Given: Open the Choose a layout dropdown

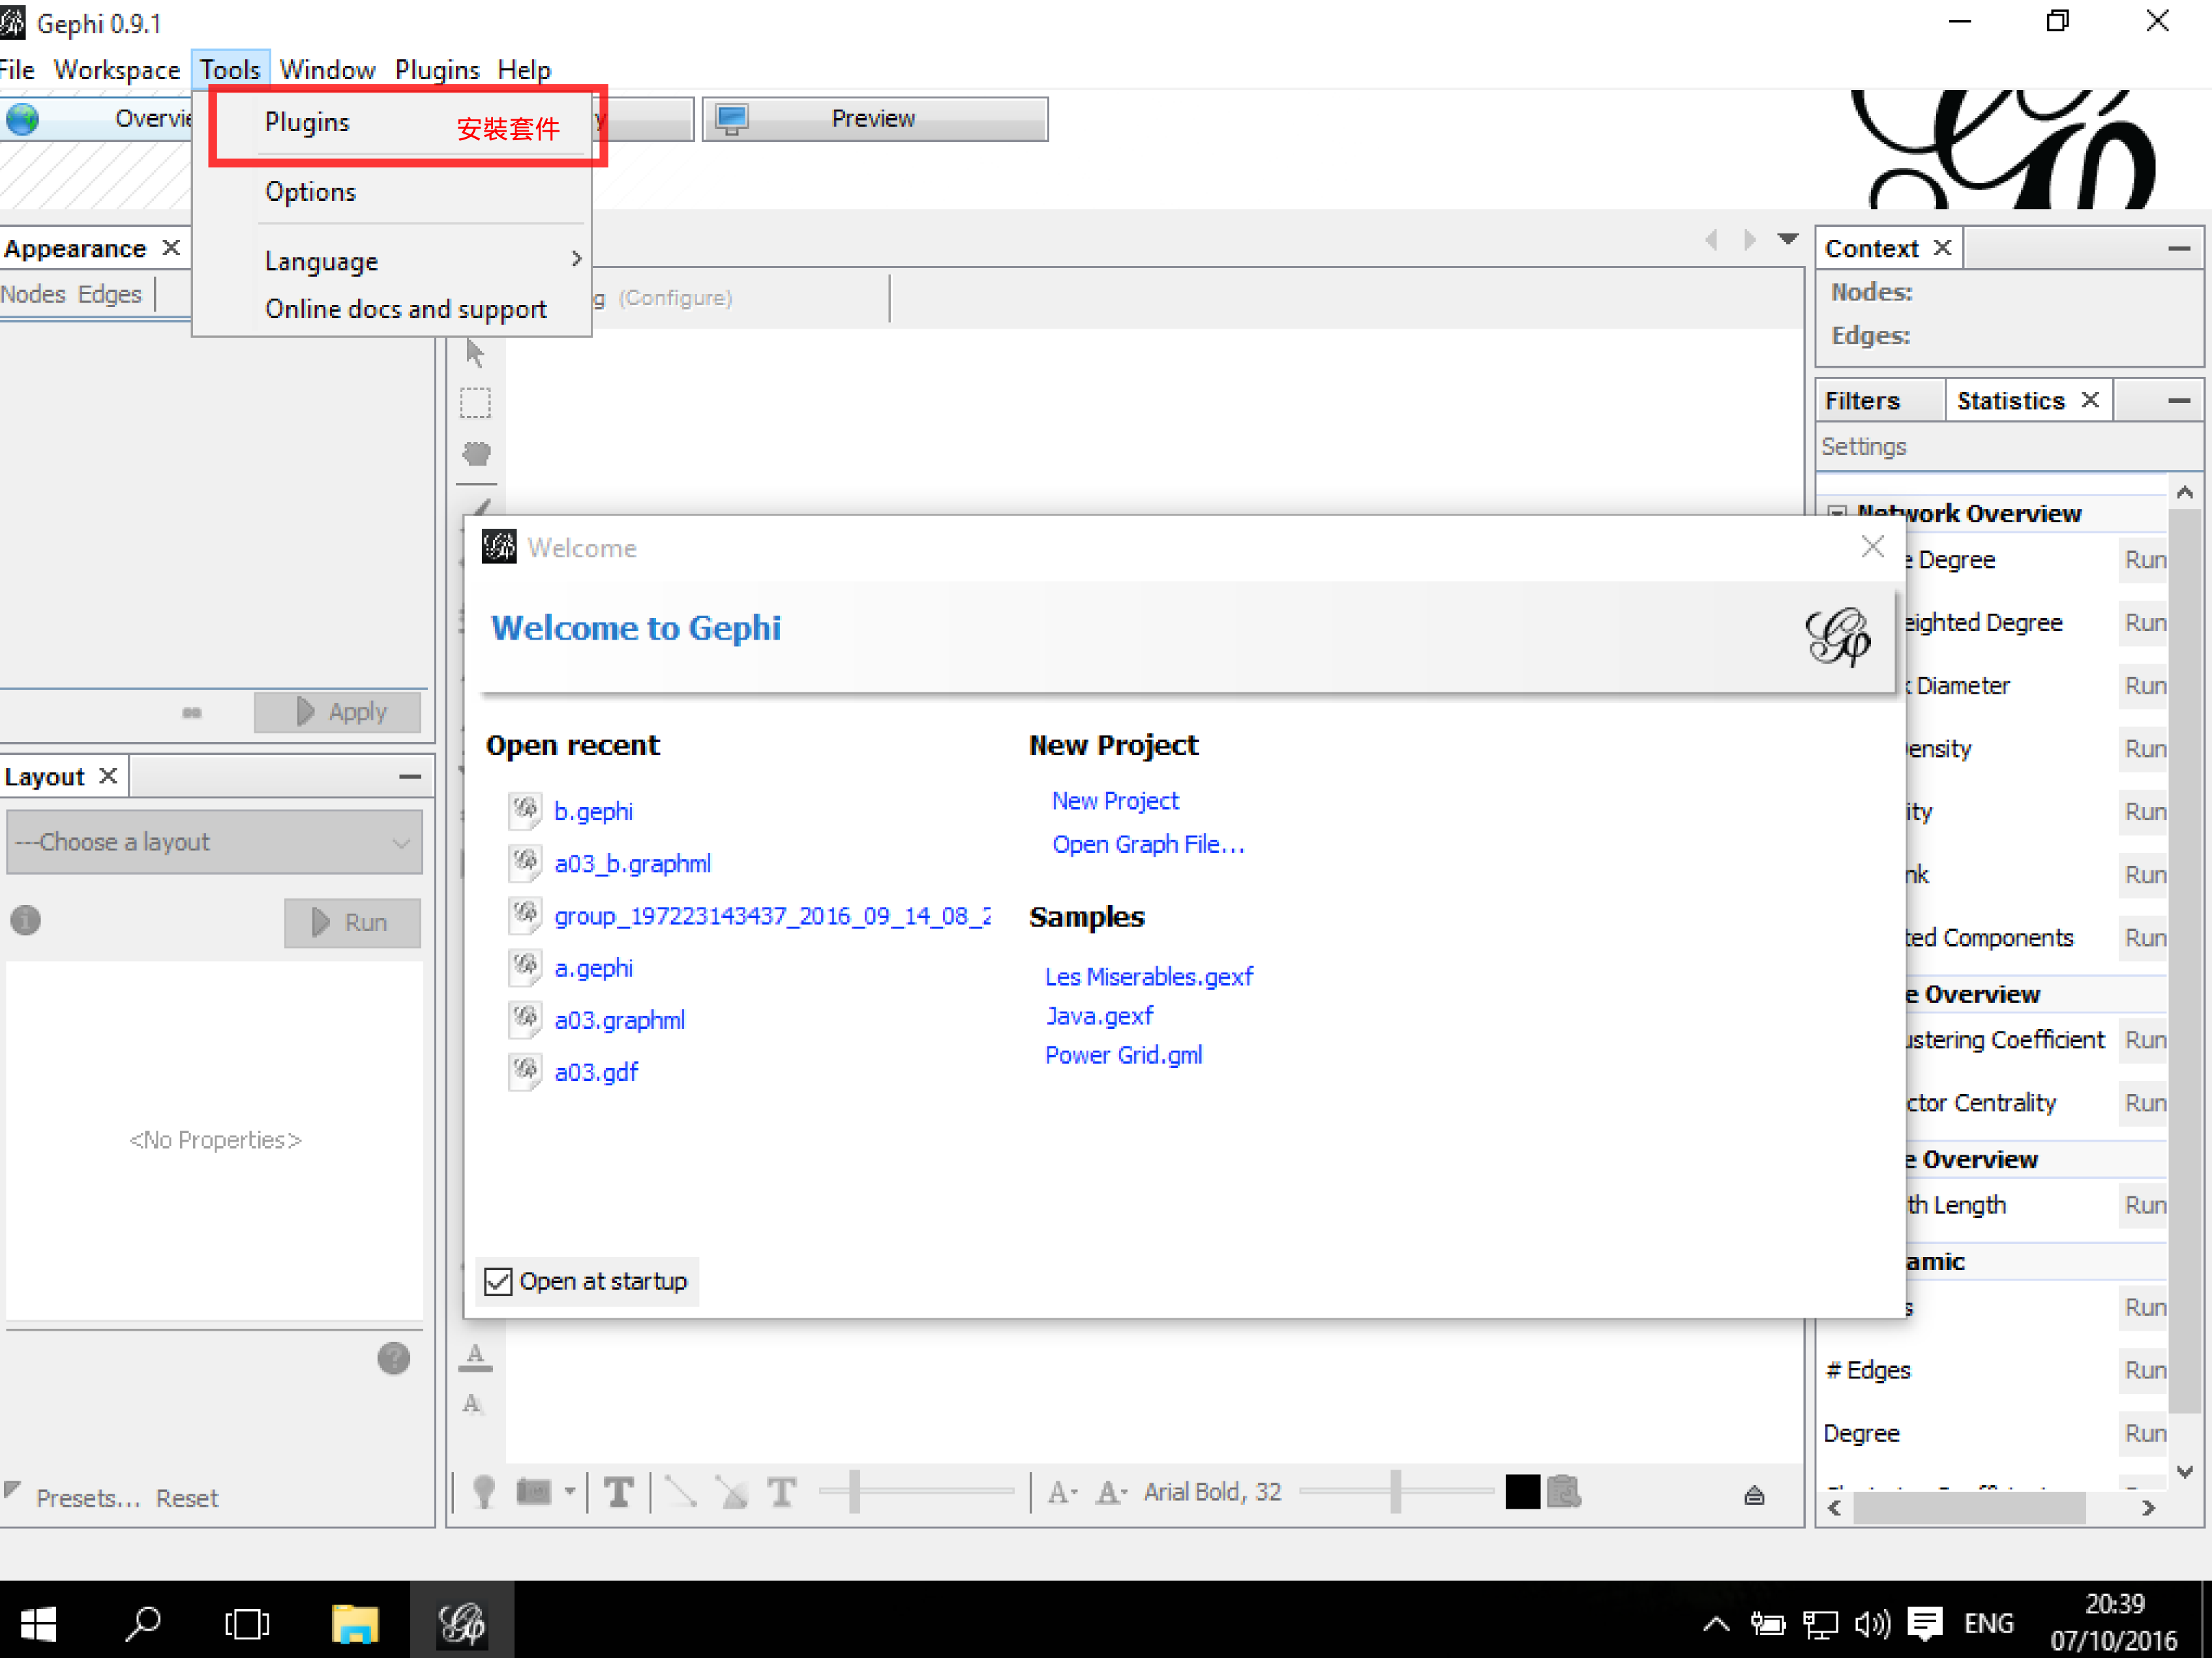Looking at the screenshot, I should tap(214, 842).
